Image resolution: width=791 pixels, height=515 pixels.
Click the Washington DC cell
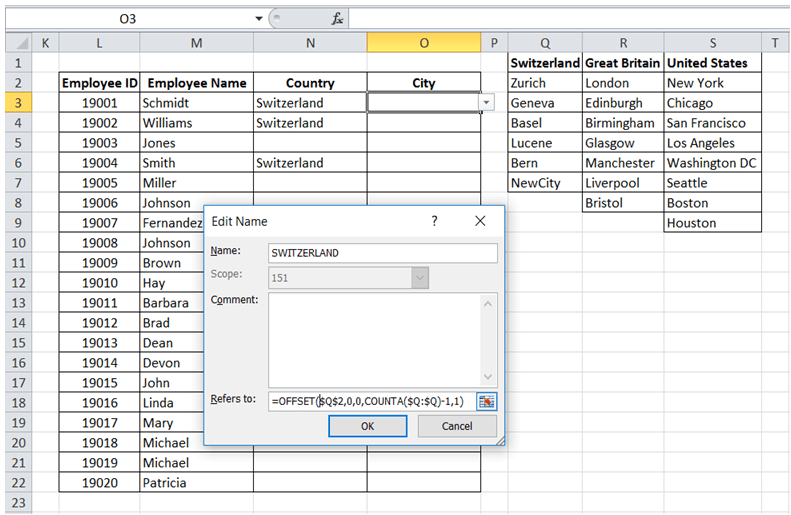point(713,163)
